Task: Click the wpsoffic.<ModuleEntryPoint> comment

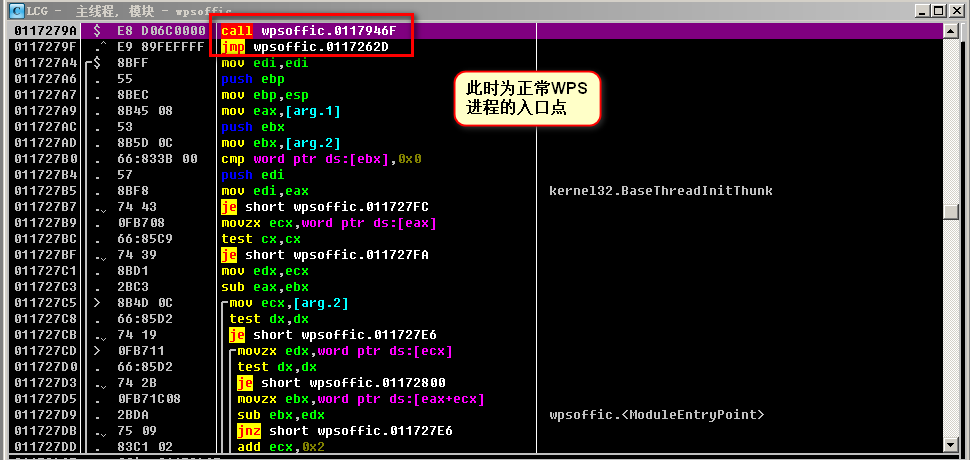Action: pos(656,415)
